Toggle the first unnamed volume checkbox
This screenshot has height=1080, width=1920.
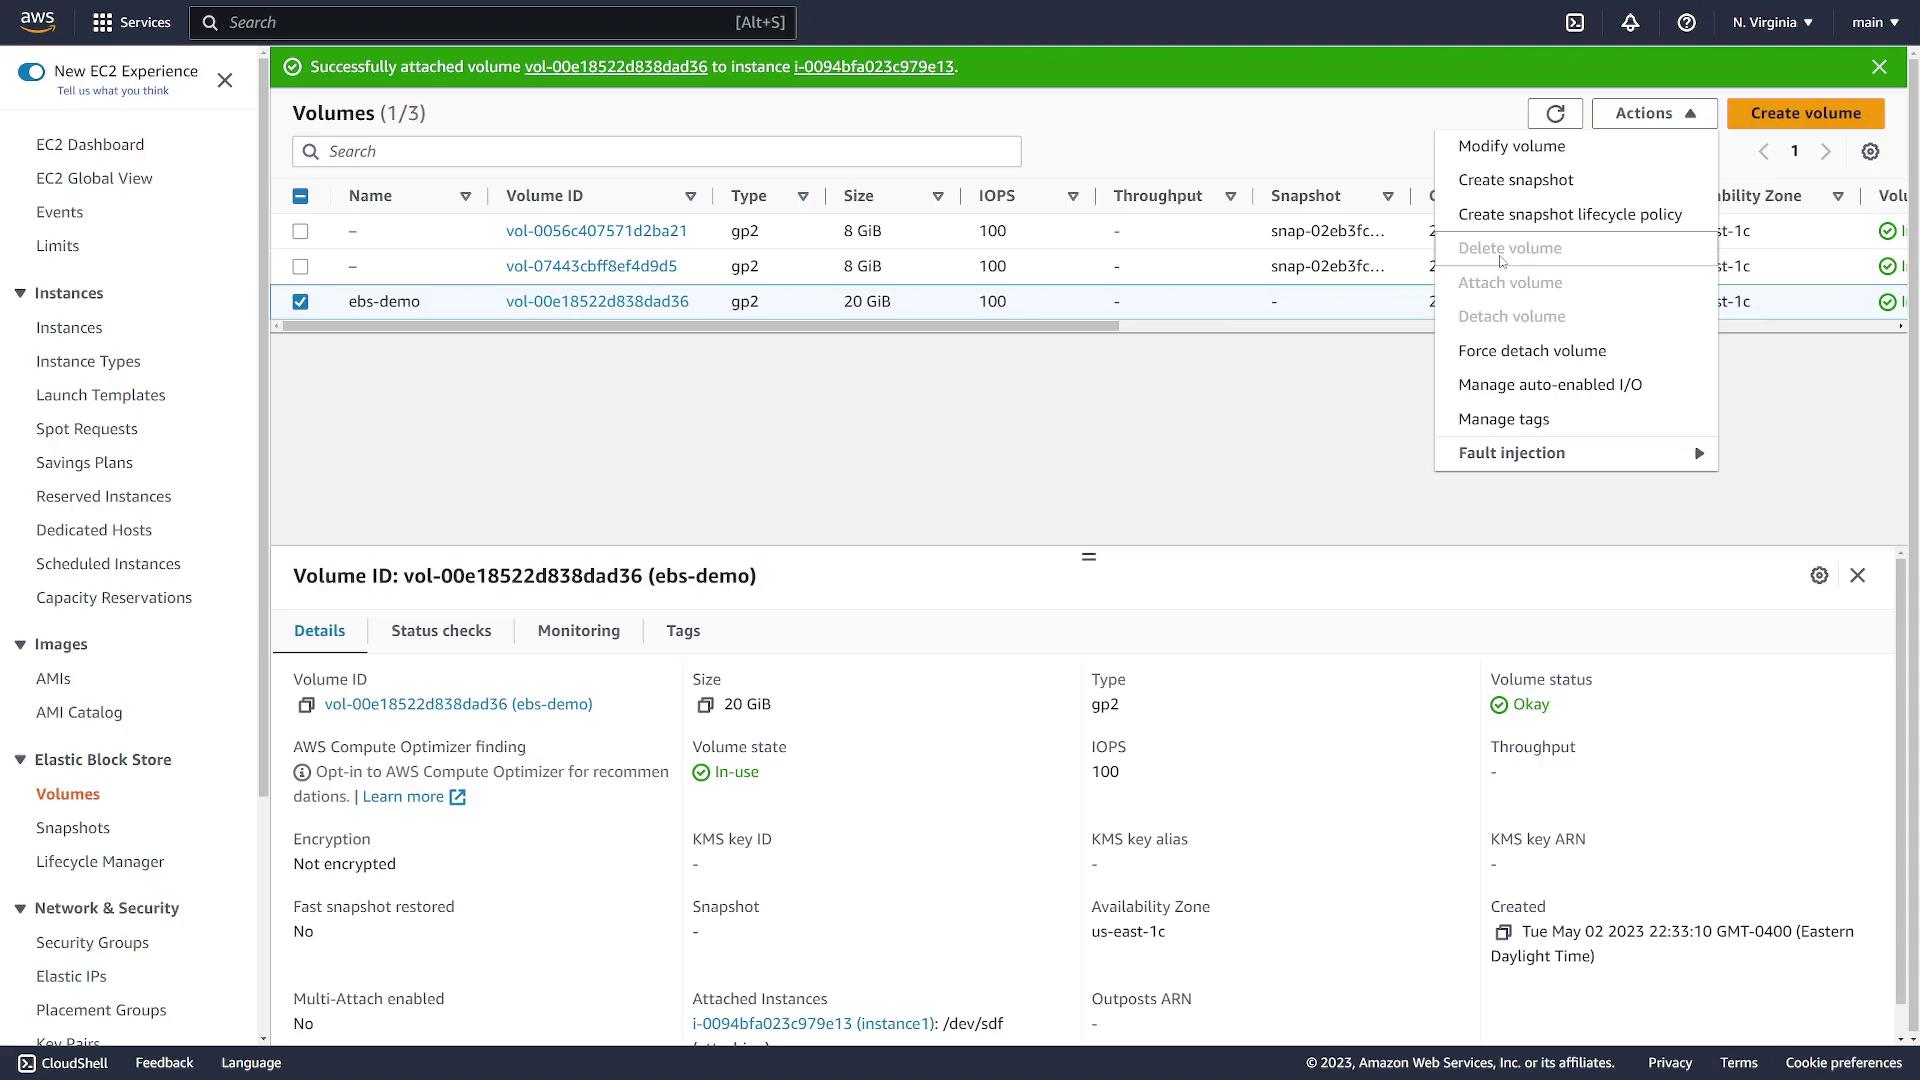[x=301, y=231]
